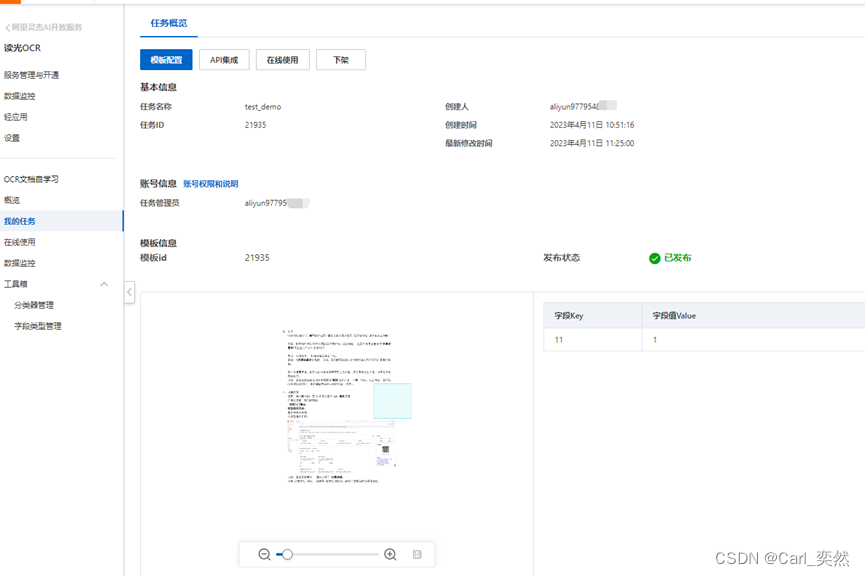Click the highlighted field box on the document
The width and height of the screenshot is (865, 576).
pos(392,401)
